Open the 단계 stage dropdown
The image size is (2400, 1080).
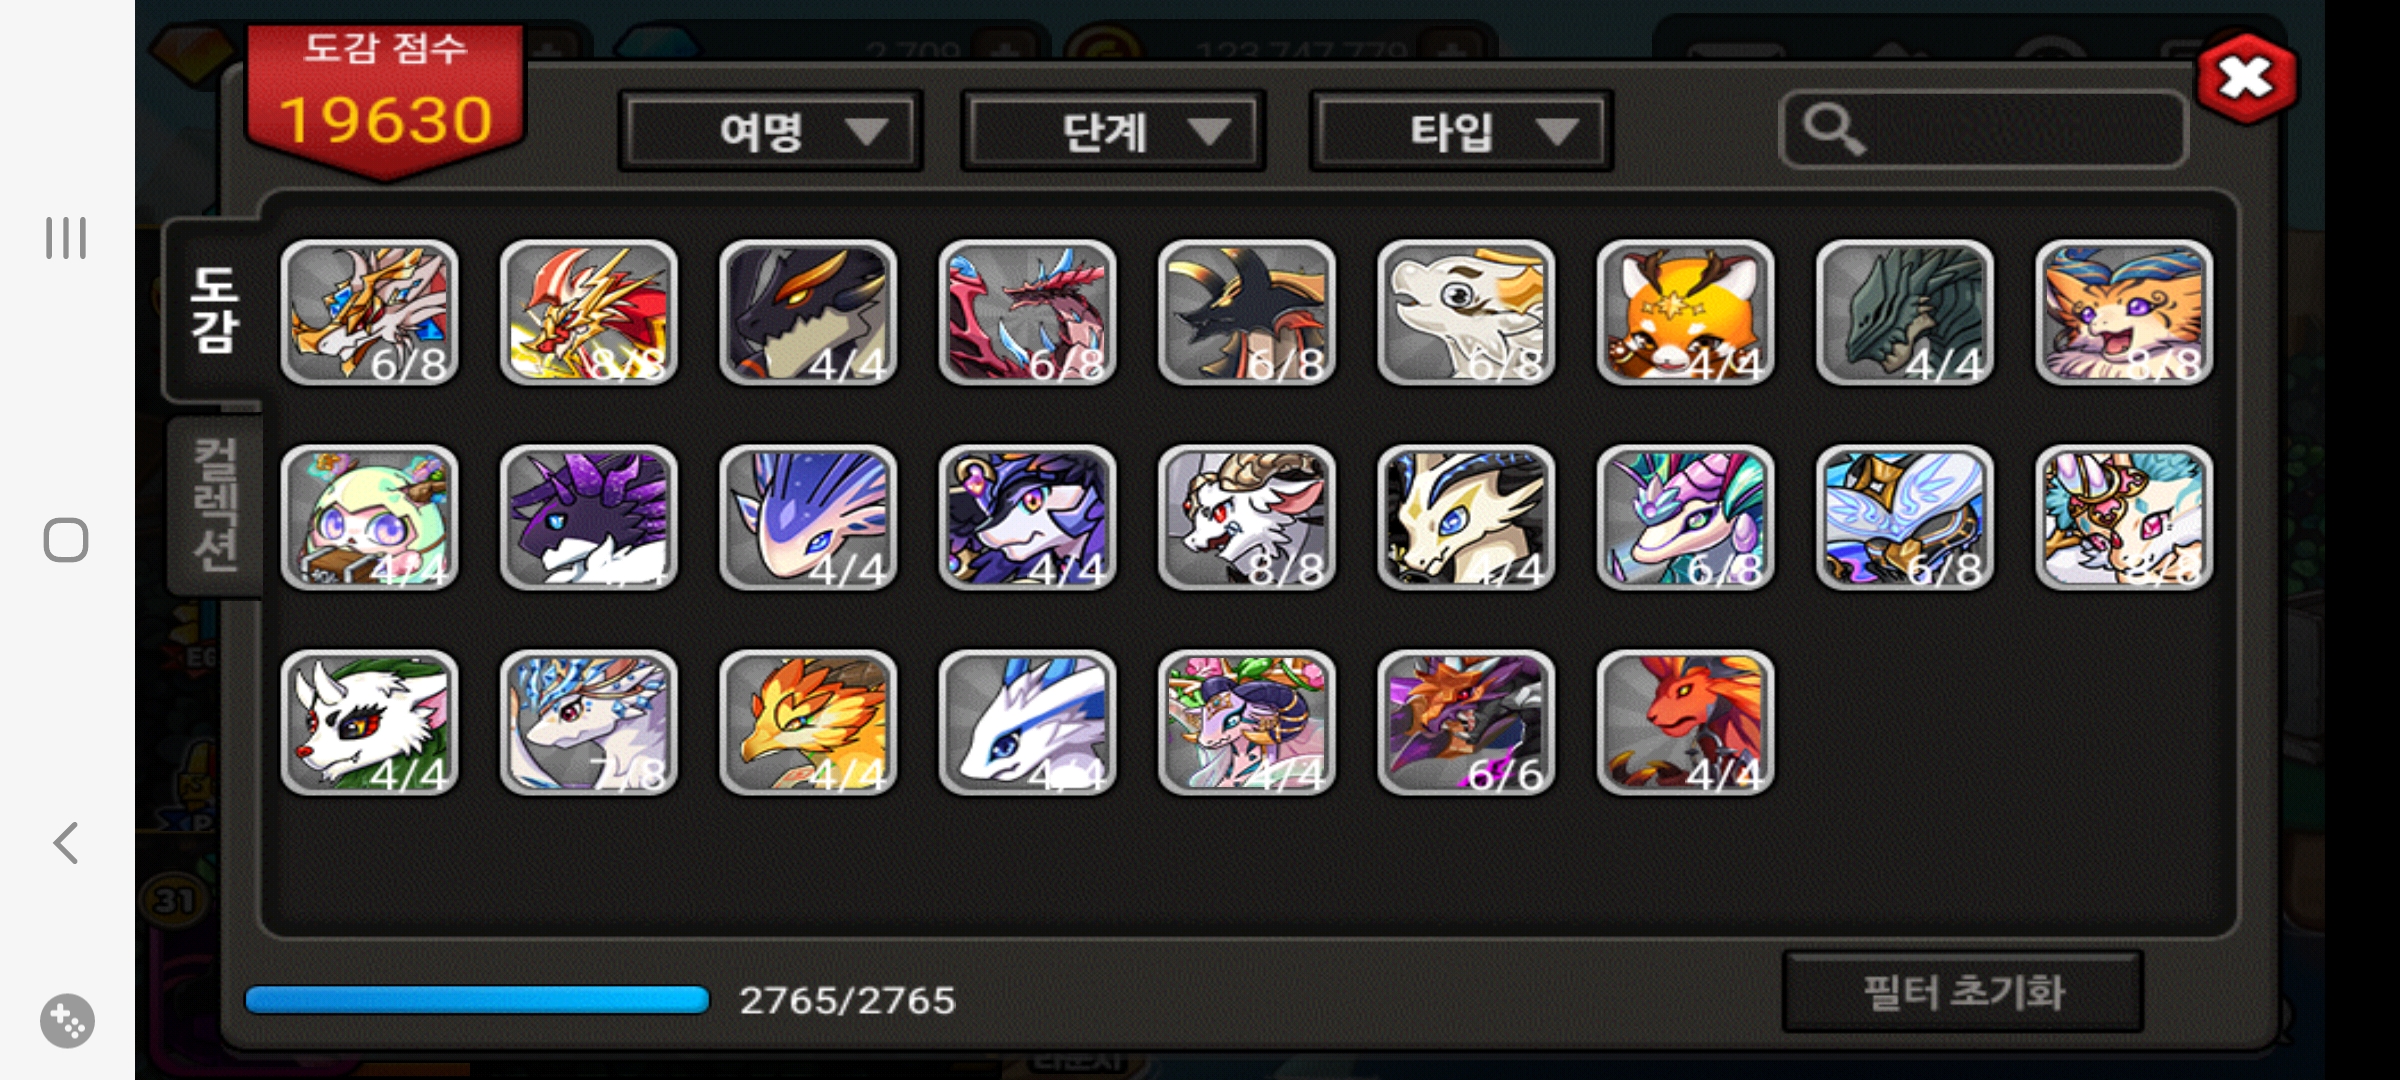coord(1113,131)
